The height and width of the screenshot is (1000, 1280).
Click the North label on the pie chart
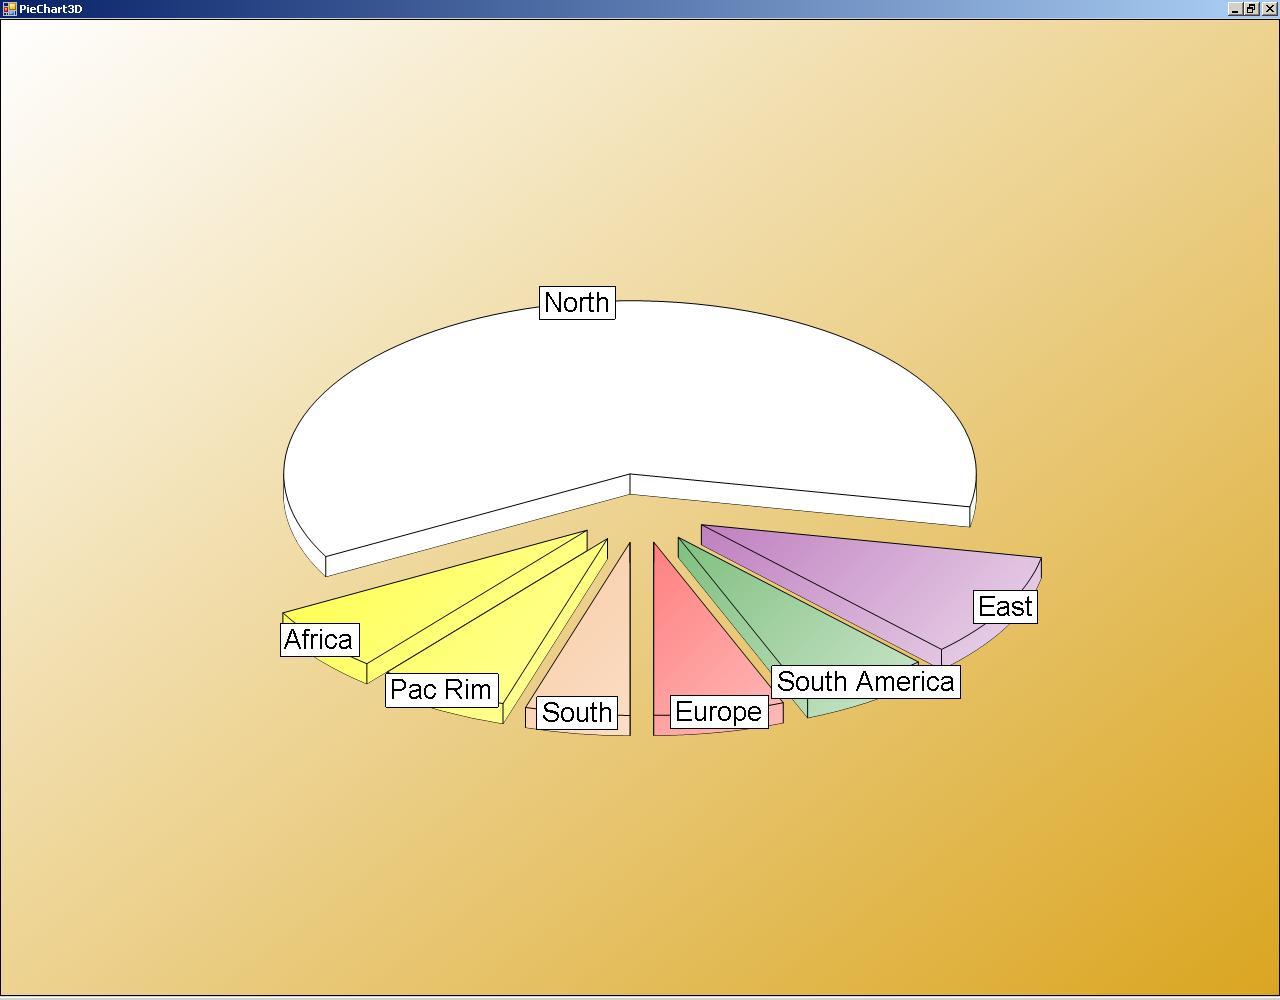point(577,302)
